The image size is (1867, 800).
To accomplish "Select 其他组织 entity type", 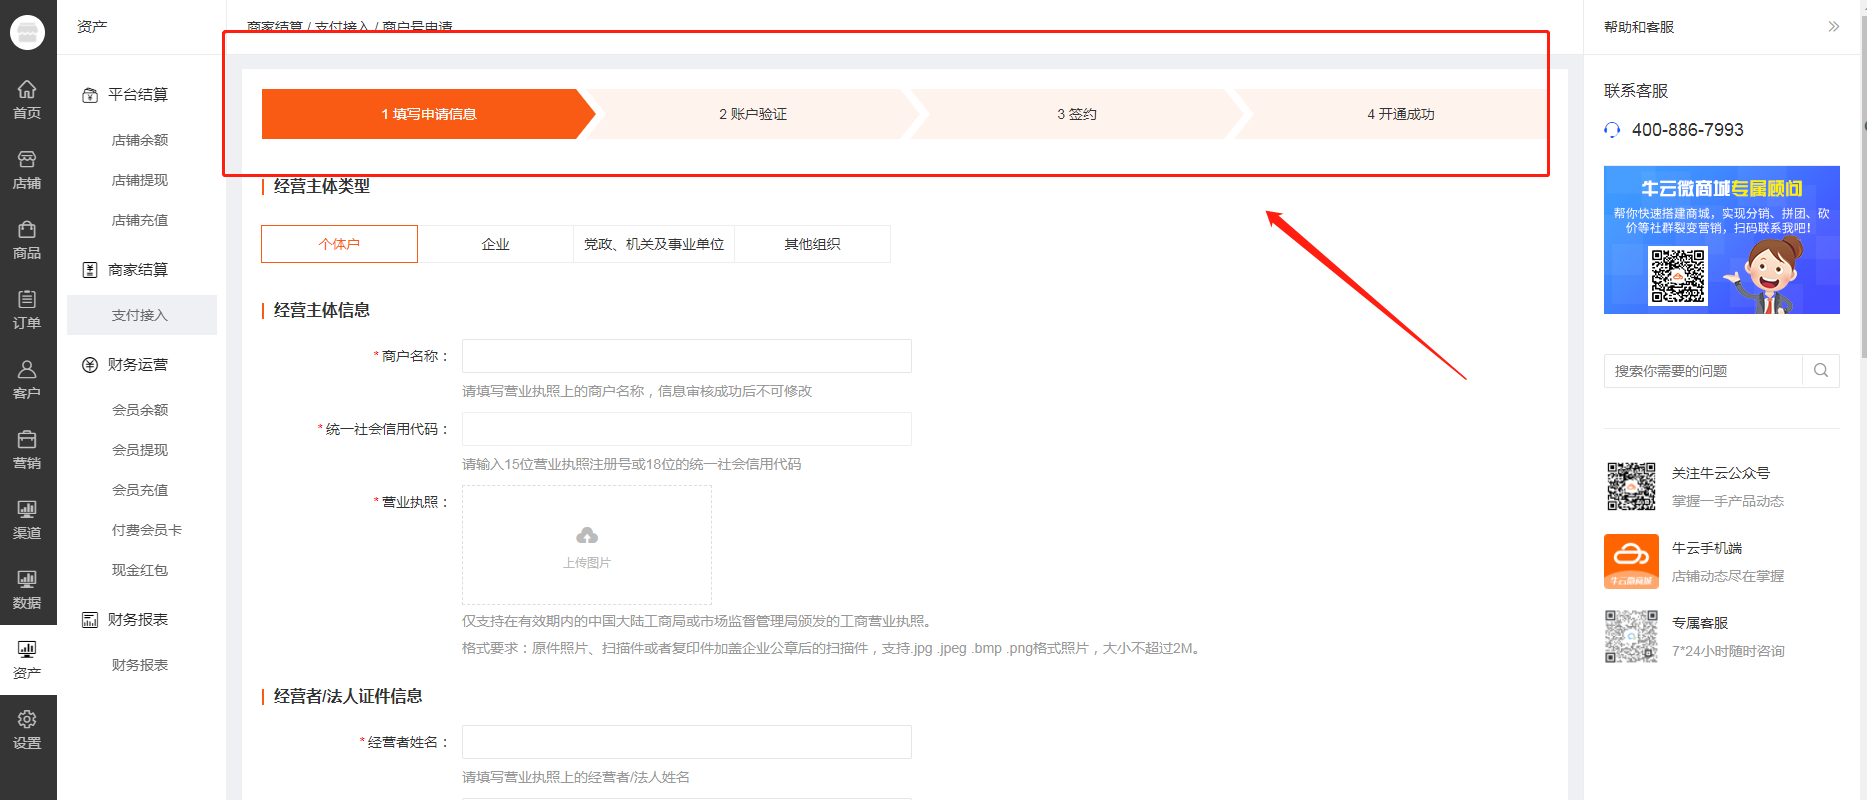I will (x=812, y=244).
